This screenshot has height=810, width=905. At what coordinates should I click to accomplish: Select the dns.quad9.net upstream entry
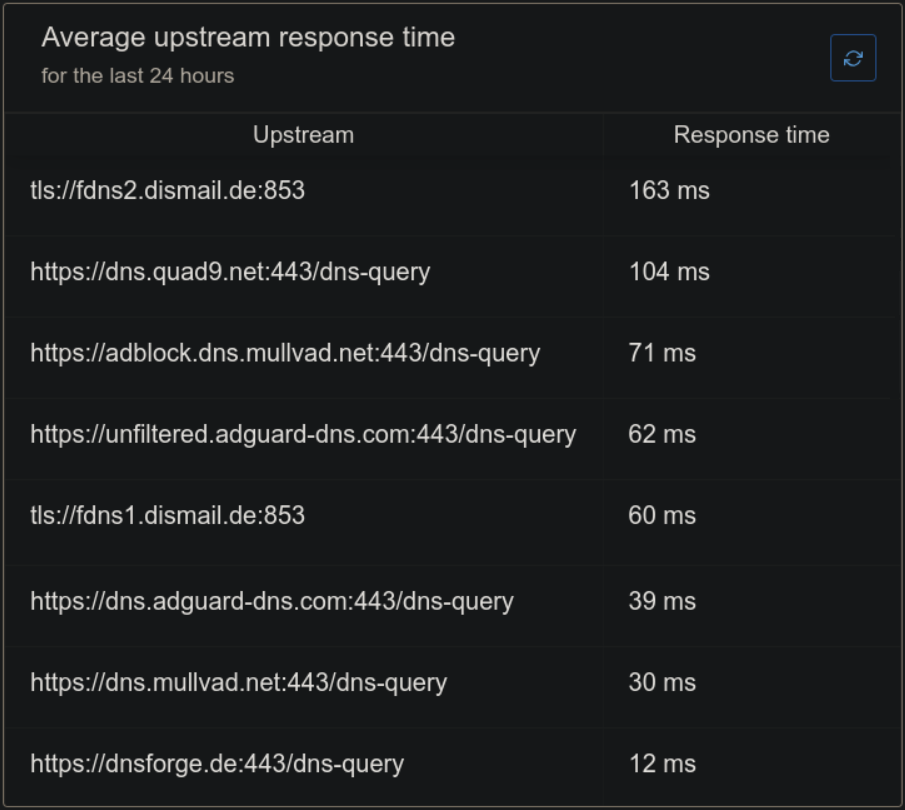tap(230, 271)
